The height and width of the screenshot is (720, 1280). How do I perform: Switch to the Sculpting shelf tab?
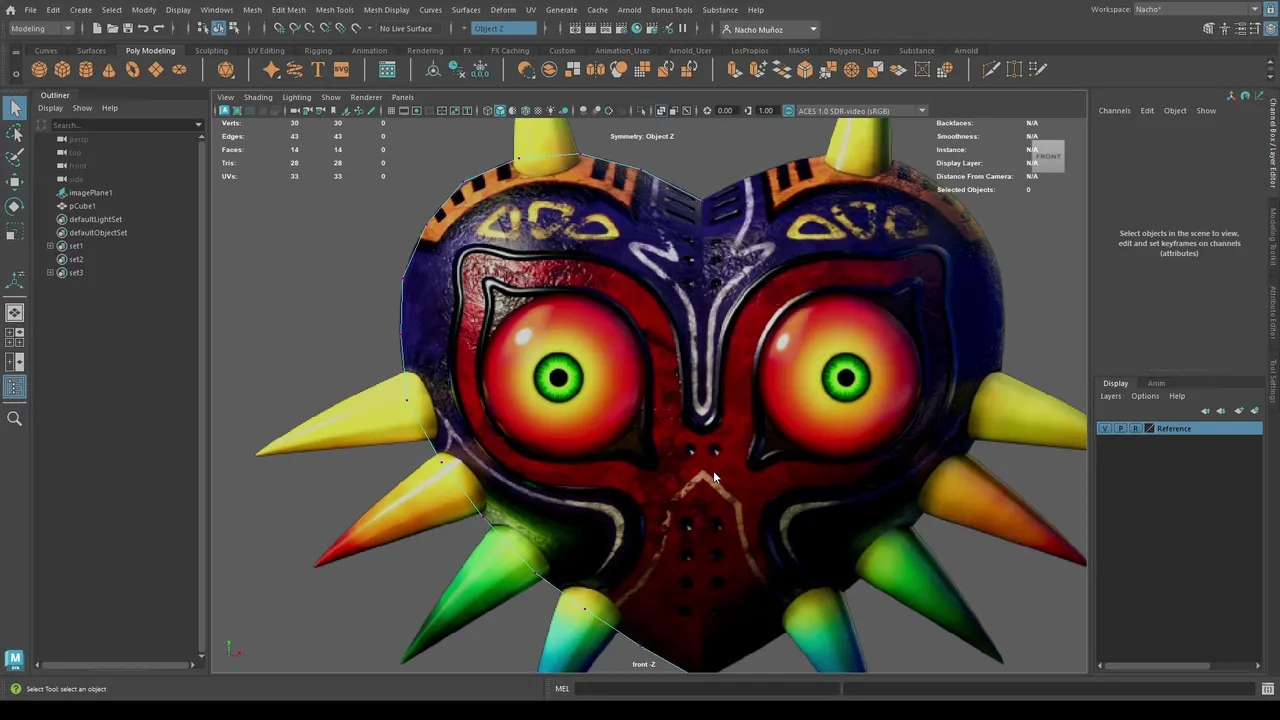211,50
